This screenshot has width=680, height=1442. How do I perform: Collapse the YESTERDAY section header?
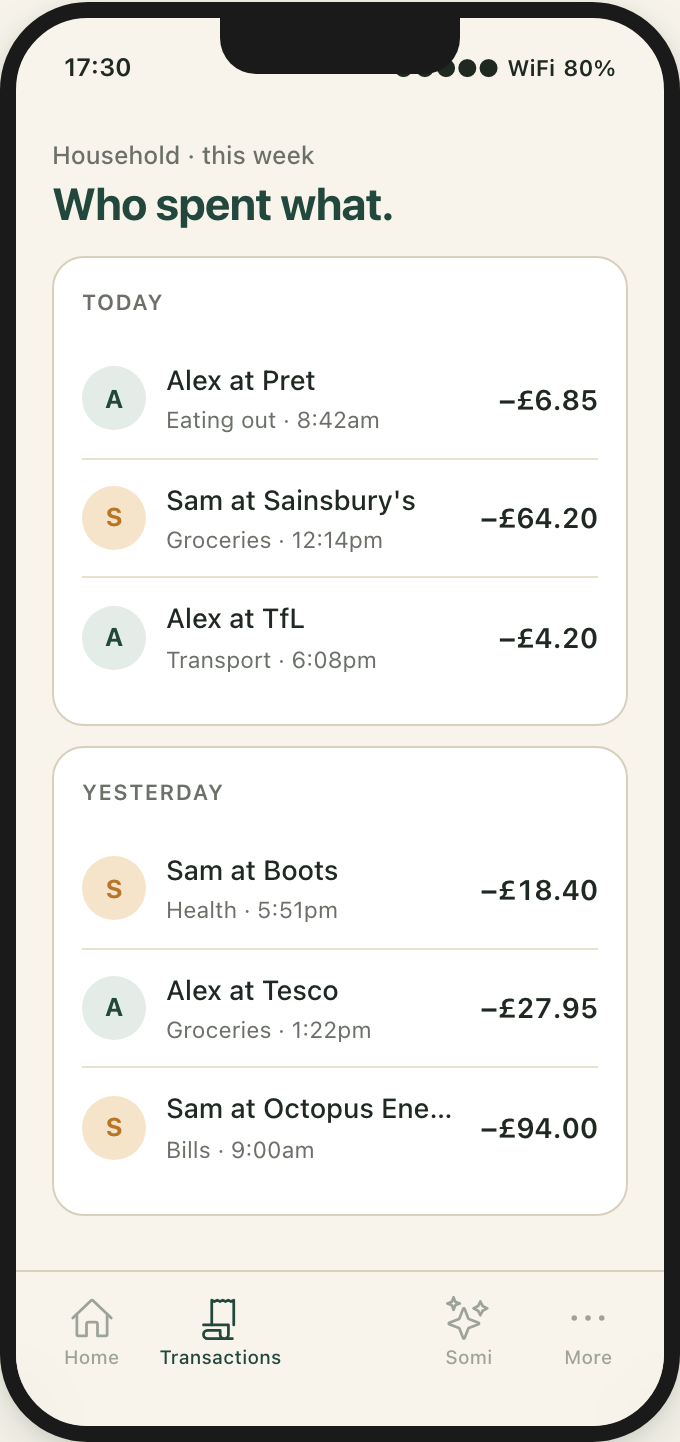pyautogui.click(x=152, y=792)
